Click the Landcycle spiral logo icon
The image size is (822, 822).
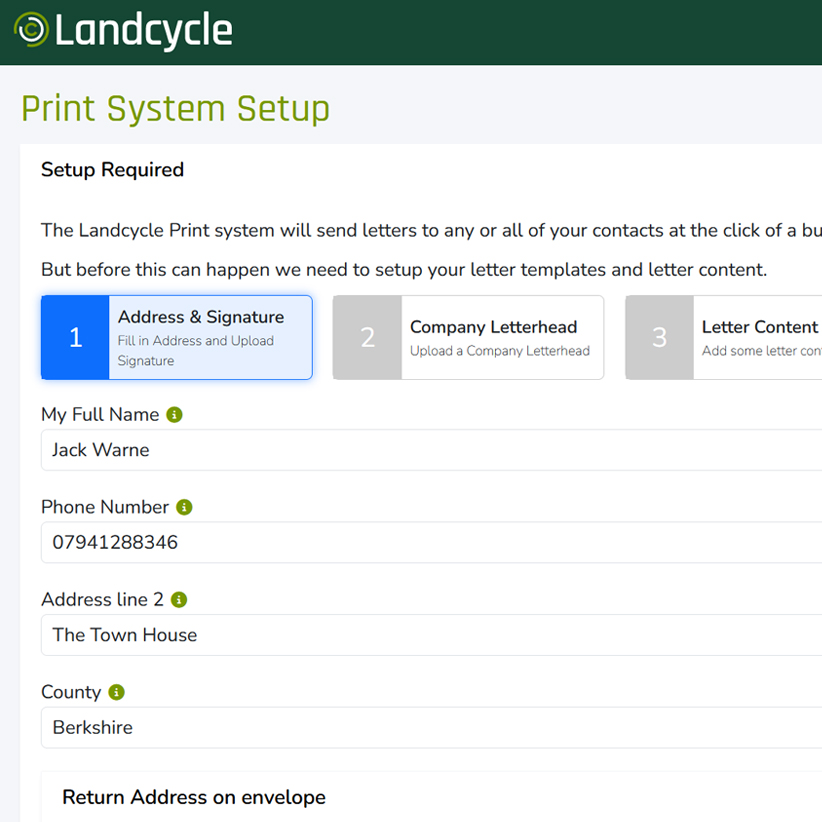[31, 29]
